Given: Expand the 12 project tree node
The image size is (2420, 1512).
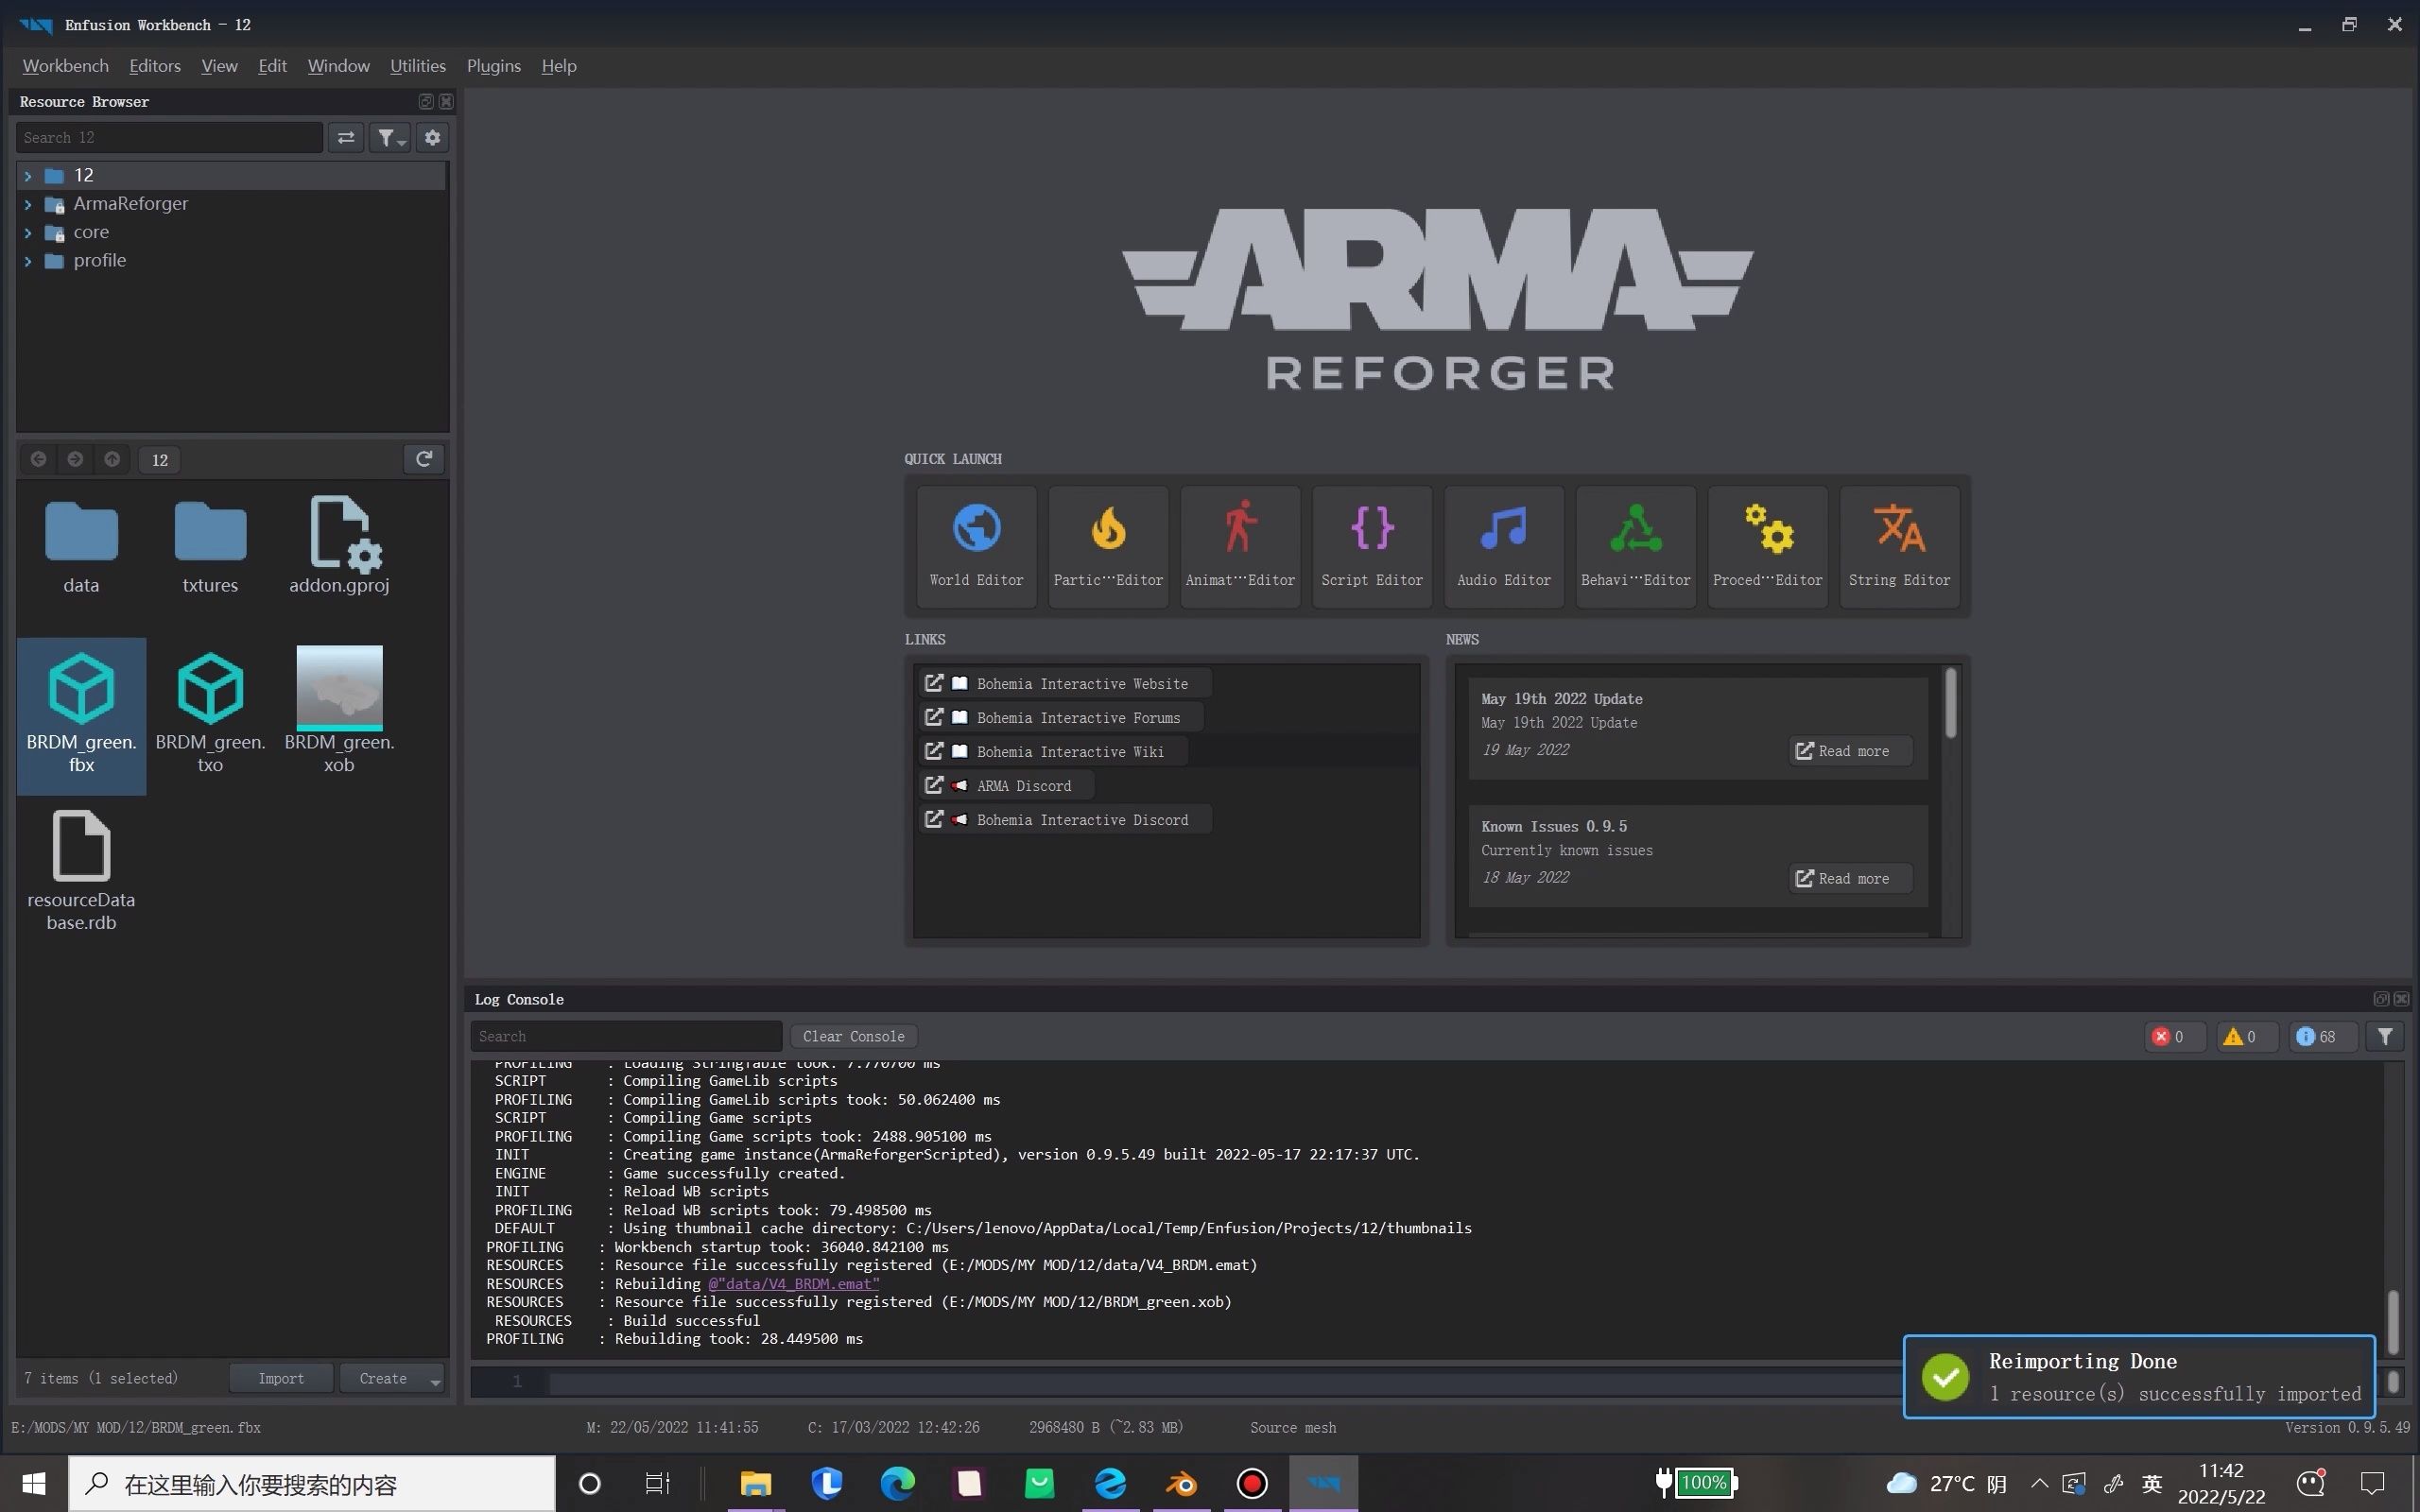Looking at the screenshot, I should click(28, 176).
